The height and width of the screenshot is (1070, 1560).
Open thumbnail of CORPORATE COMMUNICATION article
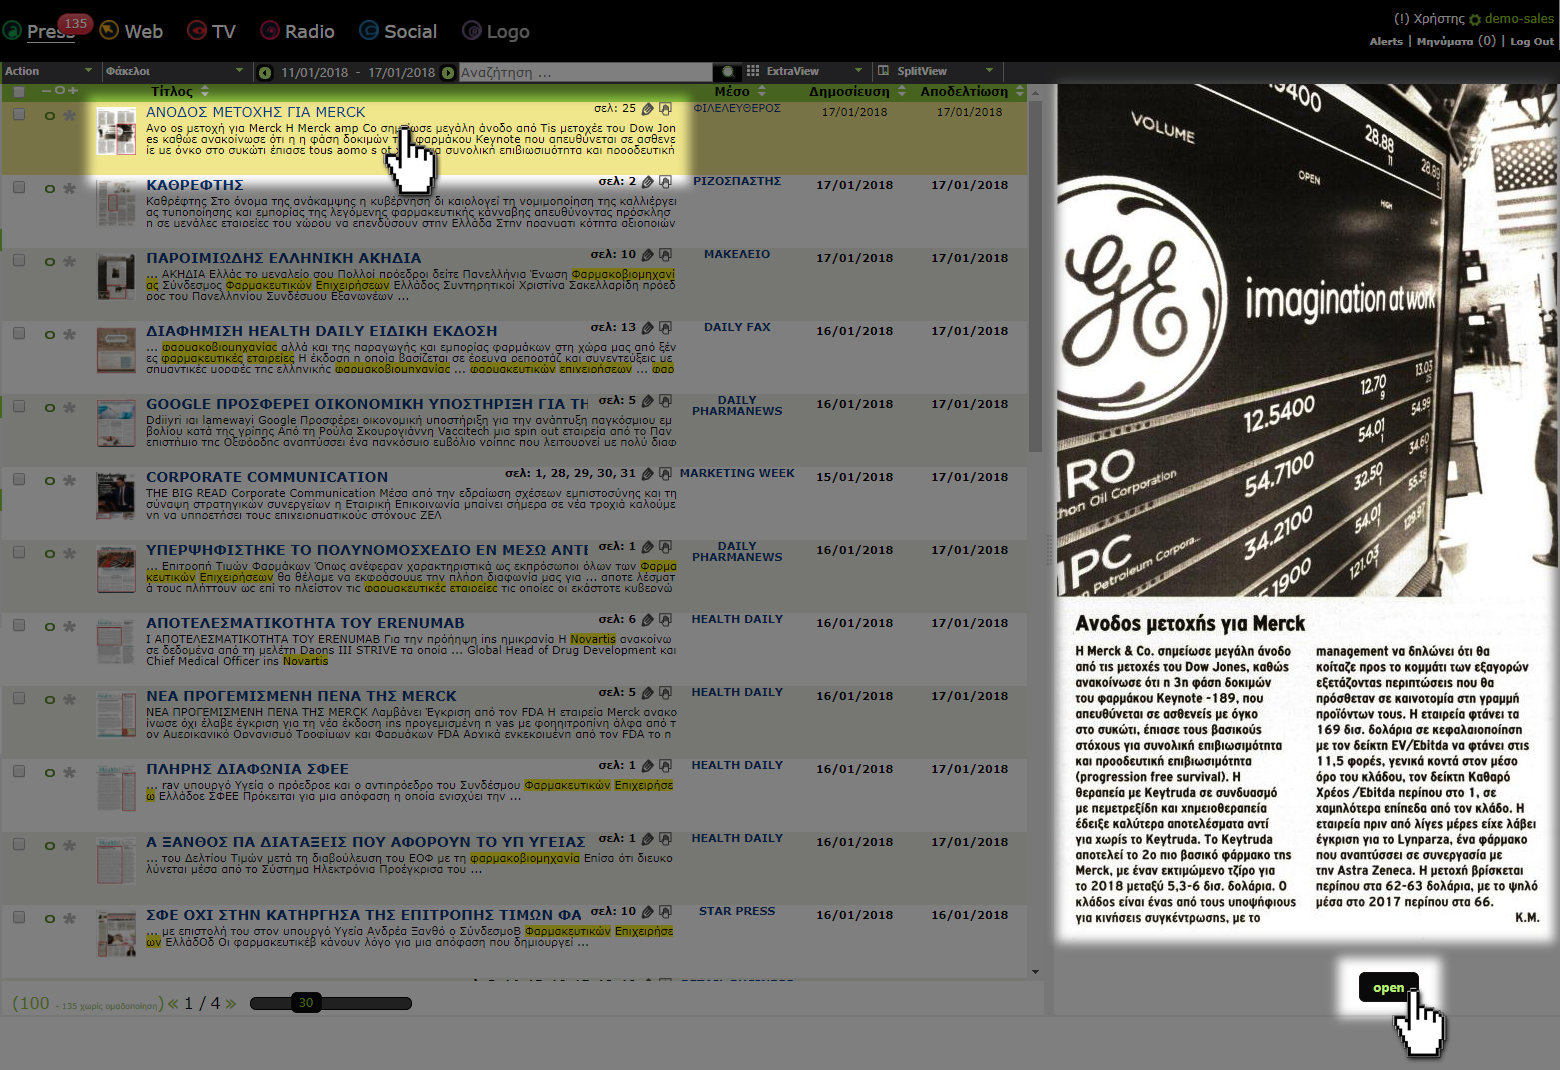click(x=116, y=496)
